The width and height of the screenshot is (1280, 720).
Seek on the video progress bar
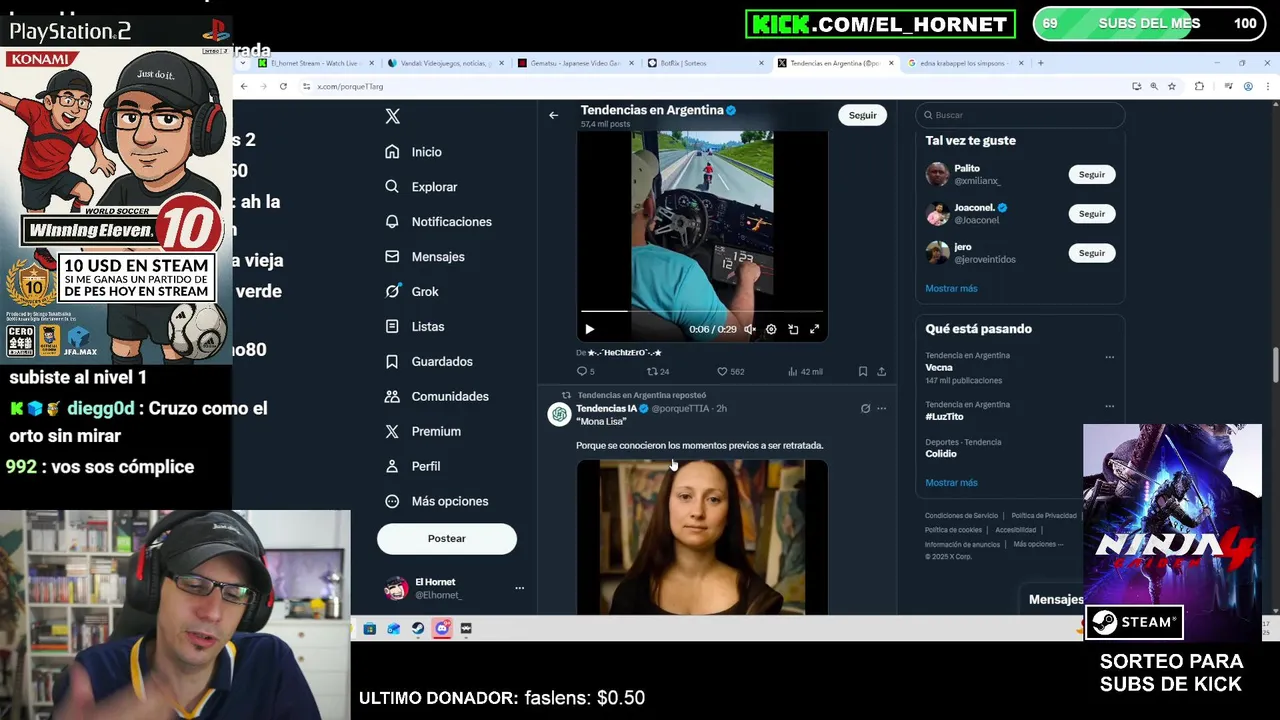coord(702,311)
